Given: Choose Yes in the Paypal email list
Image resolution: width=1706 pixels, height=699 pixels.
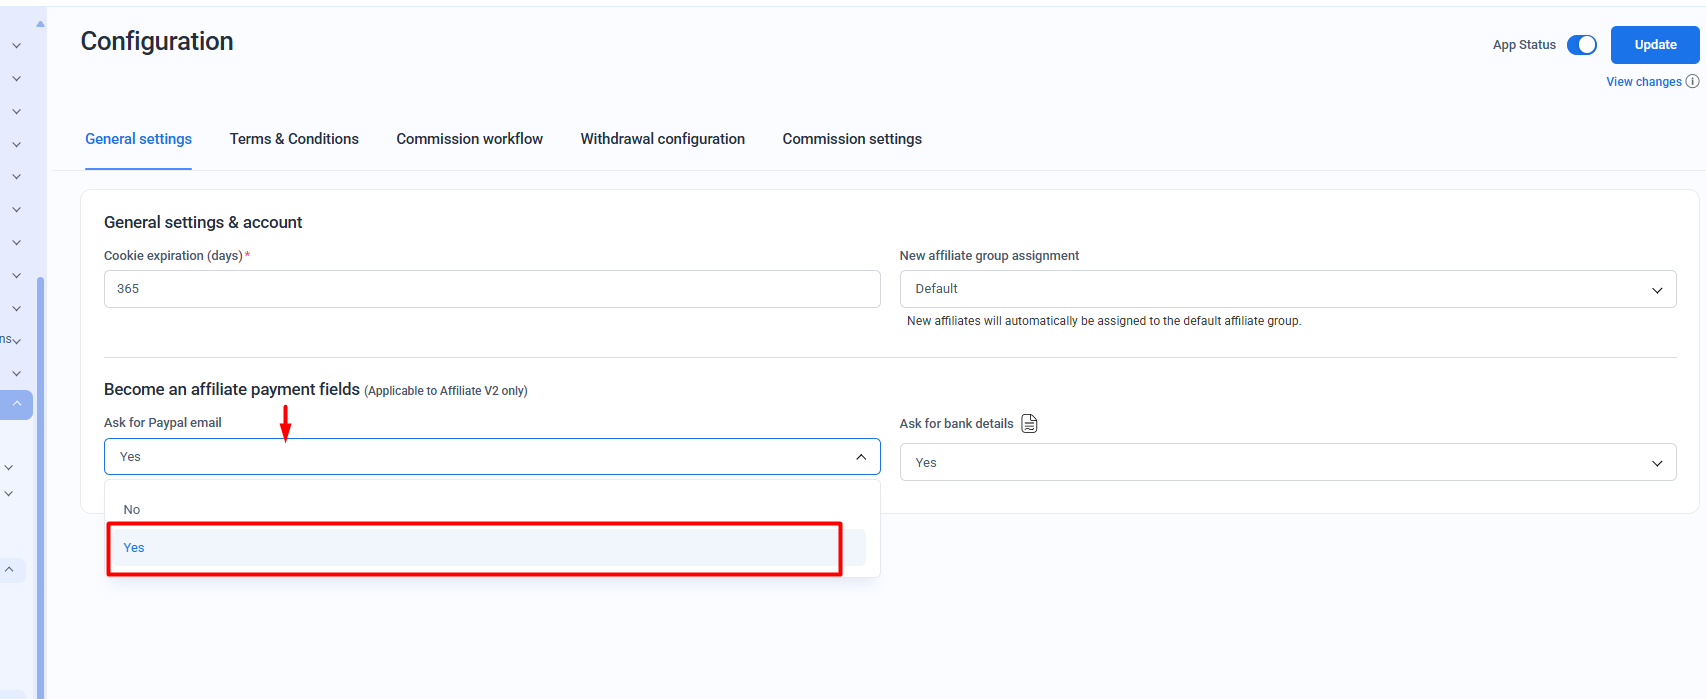Looking at the screenshot, I should click(x=134, y=548).
